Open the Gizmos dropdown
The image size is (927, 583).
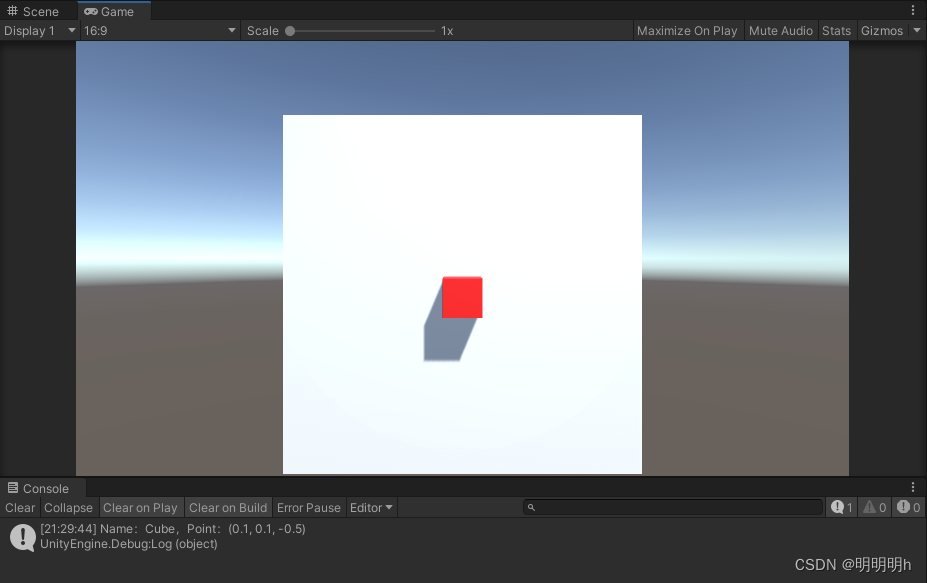pos(888,30)
